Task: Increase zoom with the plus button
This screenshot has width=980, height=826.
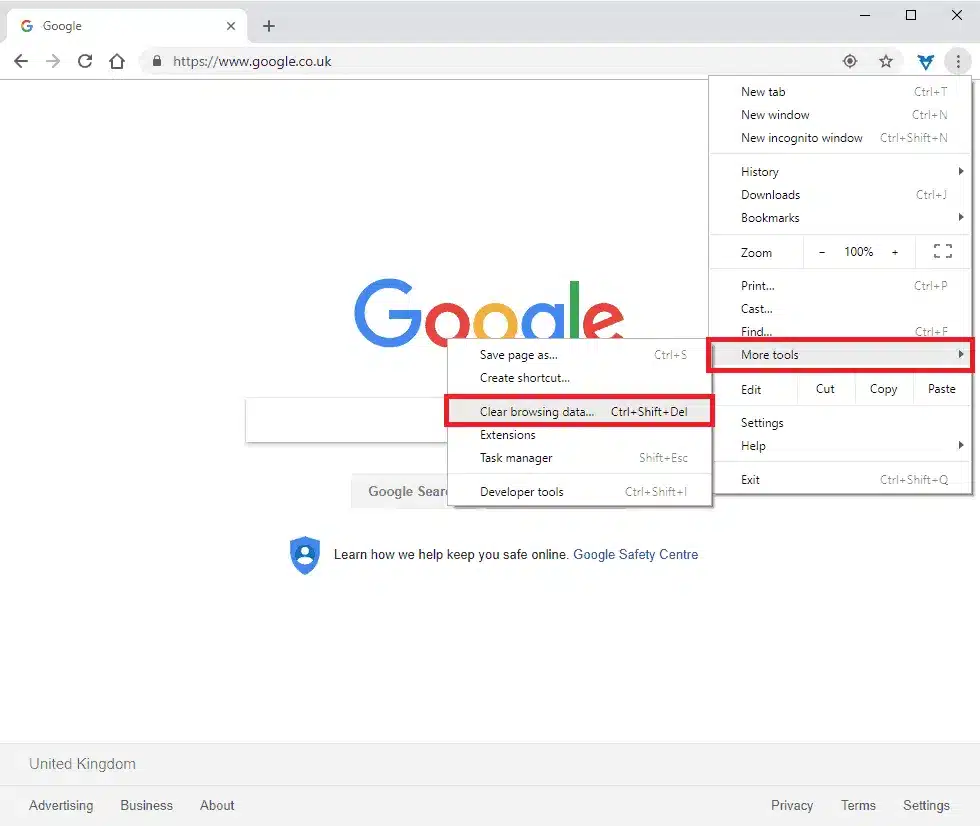Action: pos(895,252)
